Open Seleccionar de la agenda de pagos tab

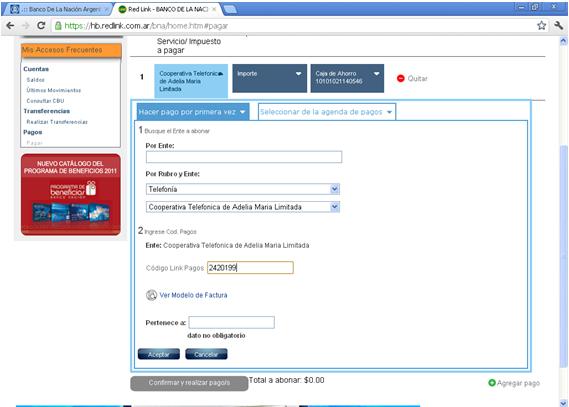[327, 112]
